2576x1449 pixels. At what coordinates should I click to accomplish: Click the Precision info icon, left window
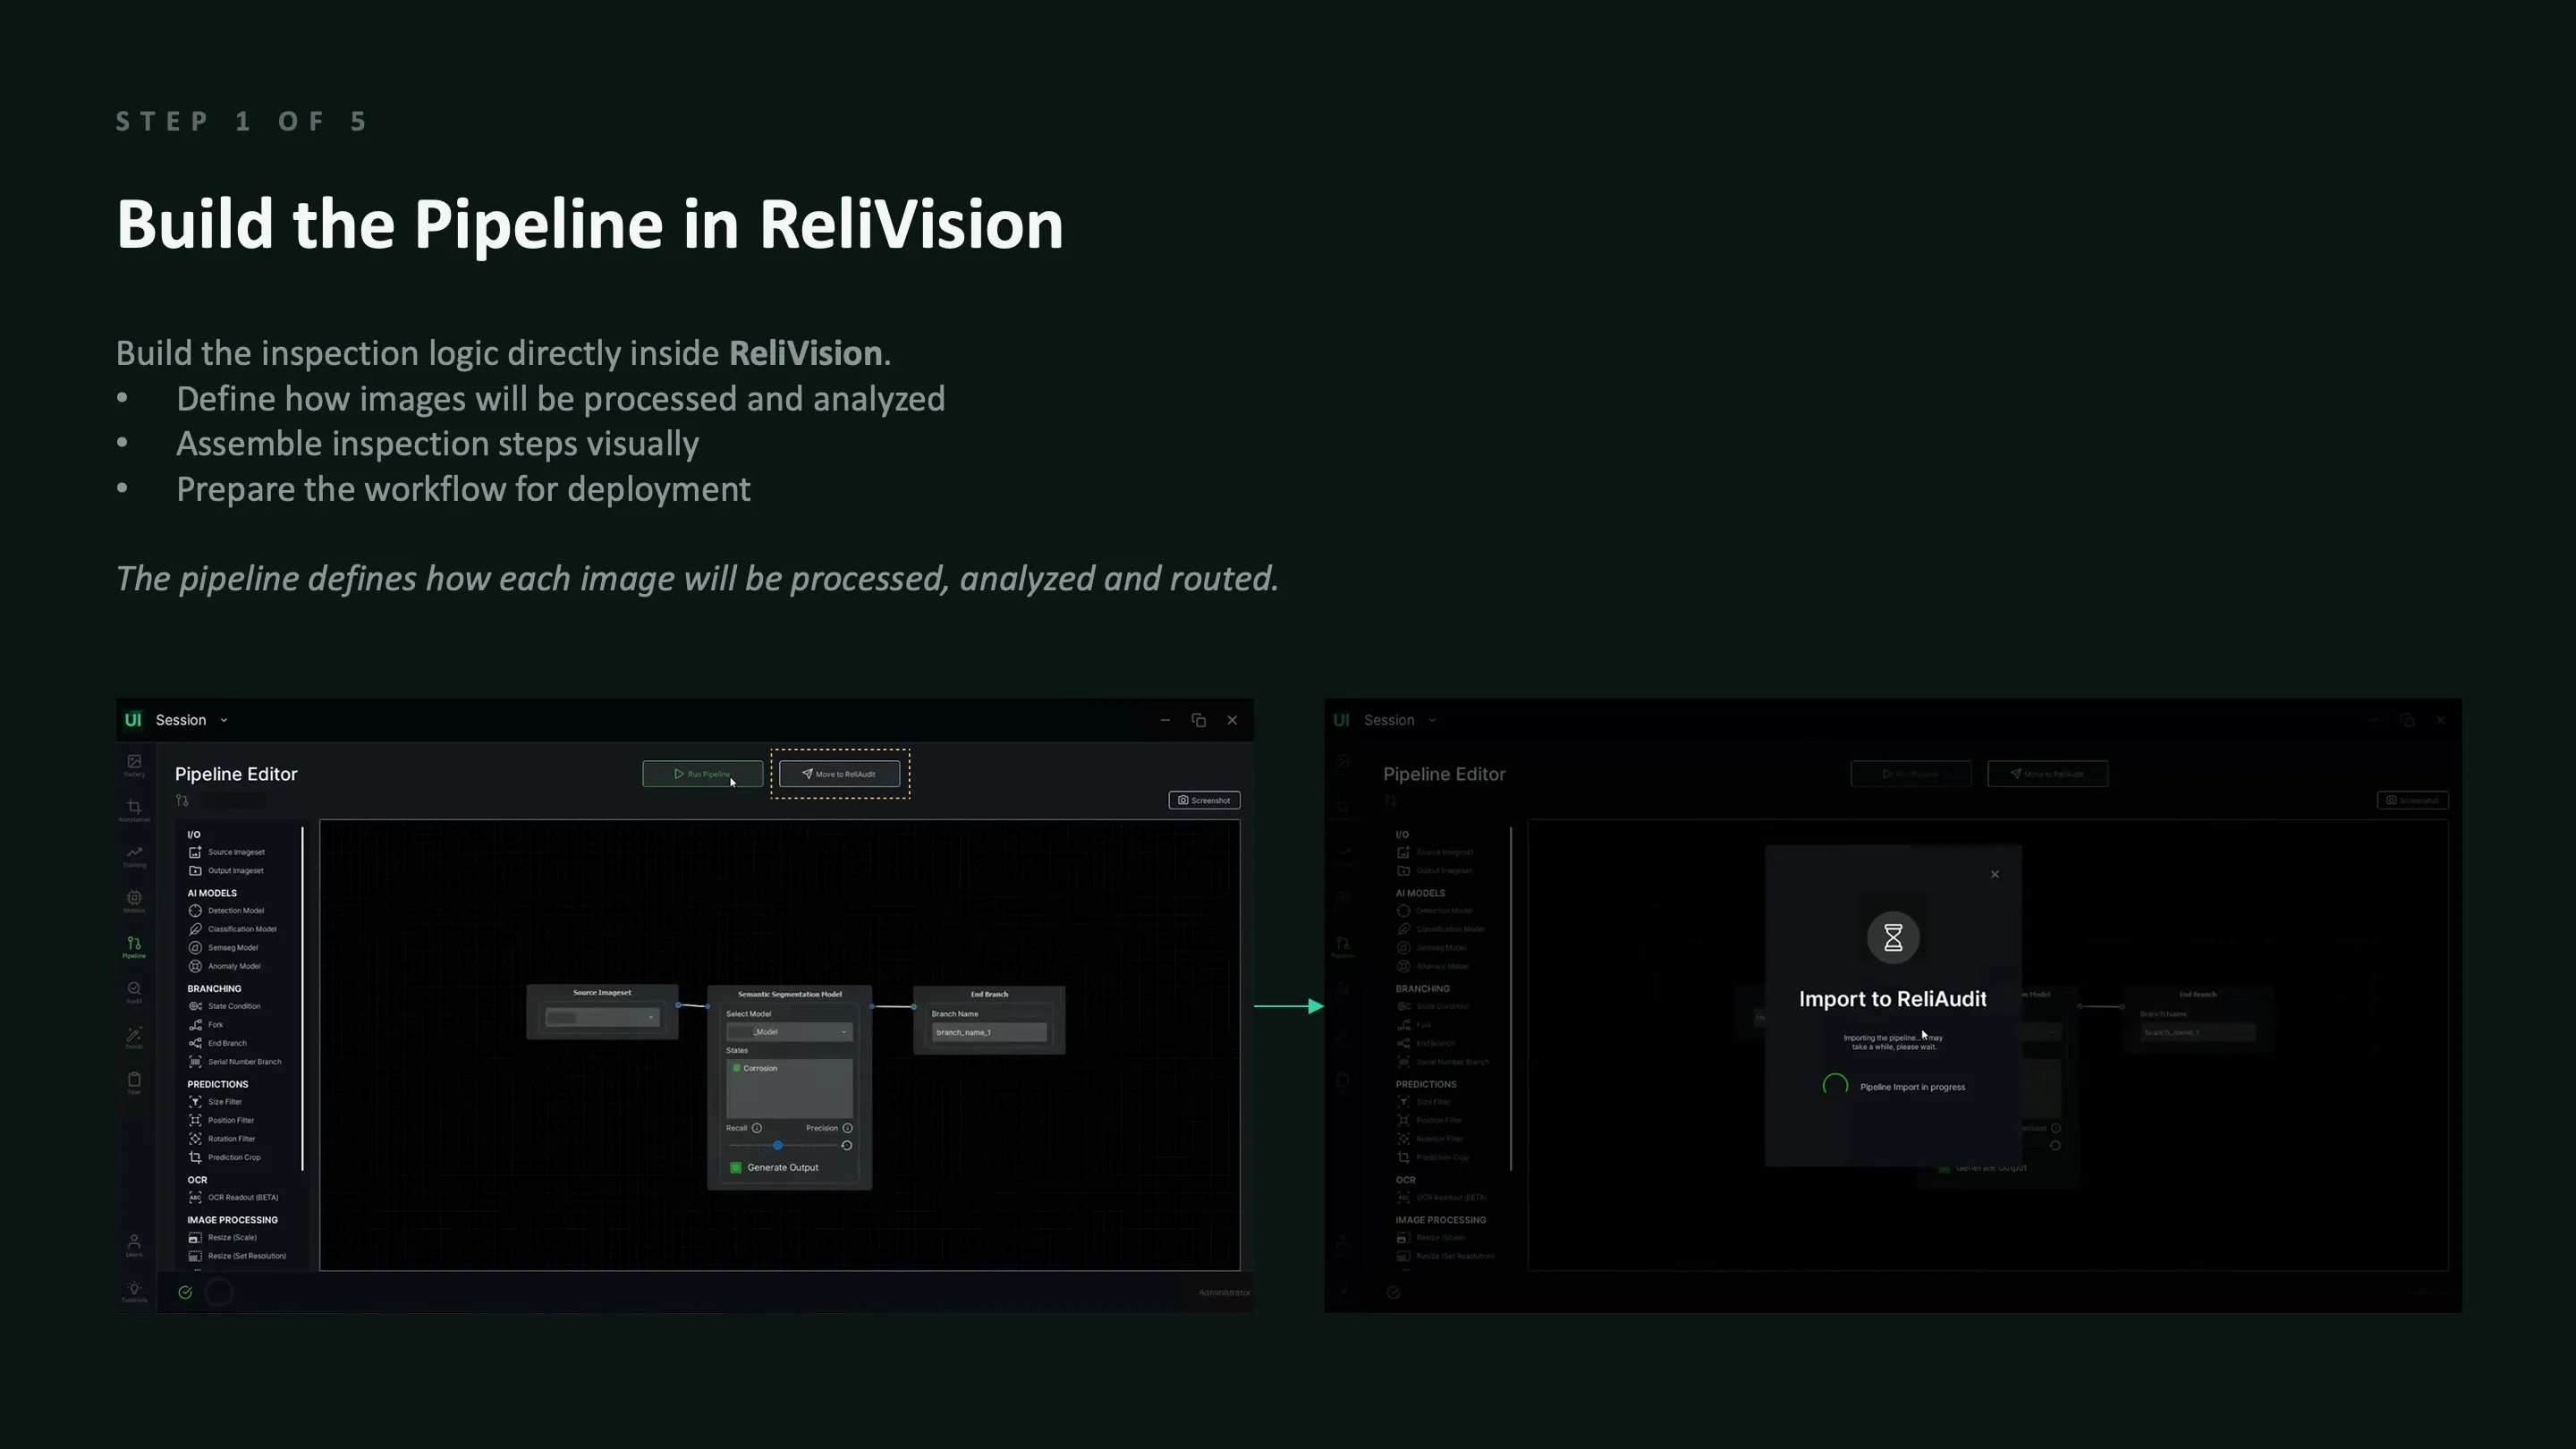[848, 1128]
